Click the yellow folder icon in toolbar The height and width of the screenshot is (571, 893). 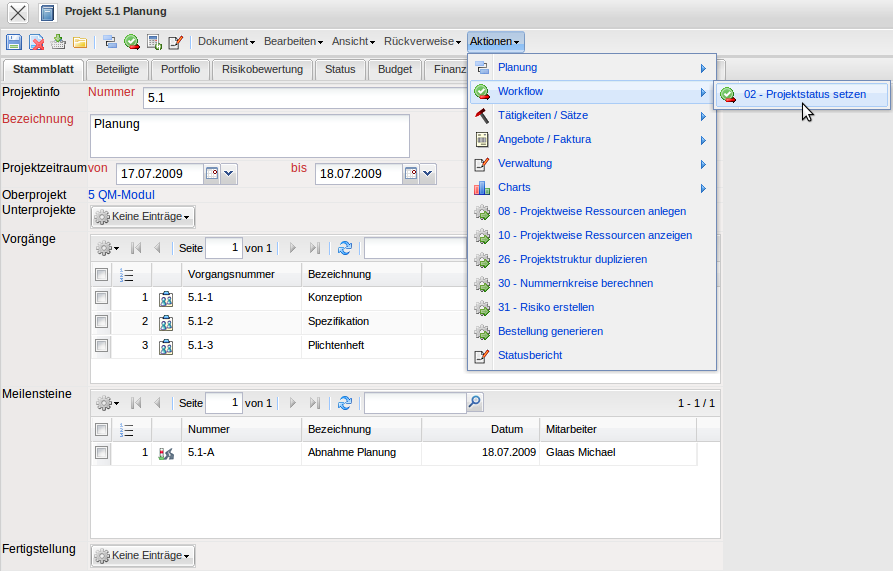(80, 42)
